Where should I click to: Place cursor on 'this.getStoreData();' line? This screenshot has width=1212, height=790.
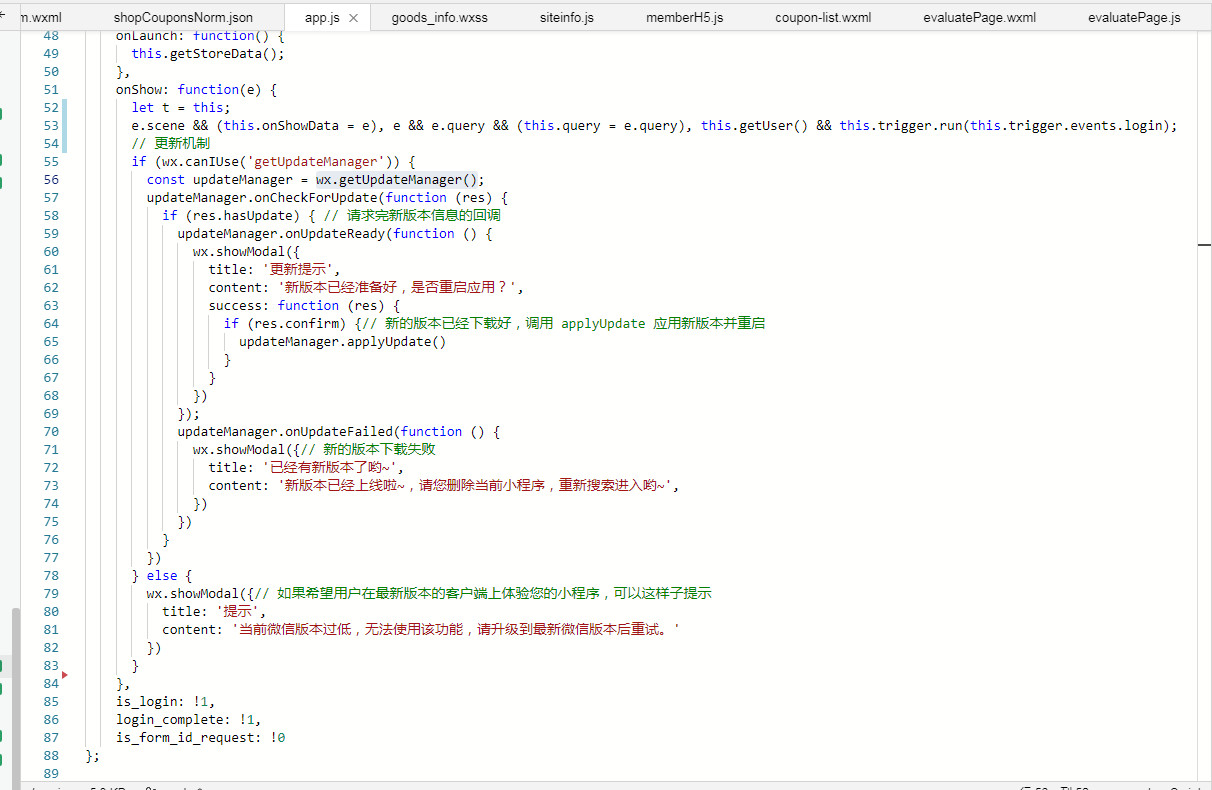pyautogui.click(x=208, y=53)
